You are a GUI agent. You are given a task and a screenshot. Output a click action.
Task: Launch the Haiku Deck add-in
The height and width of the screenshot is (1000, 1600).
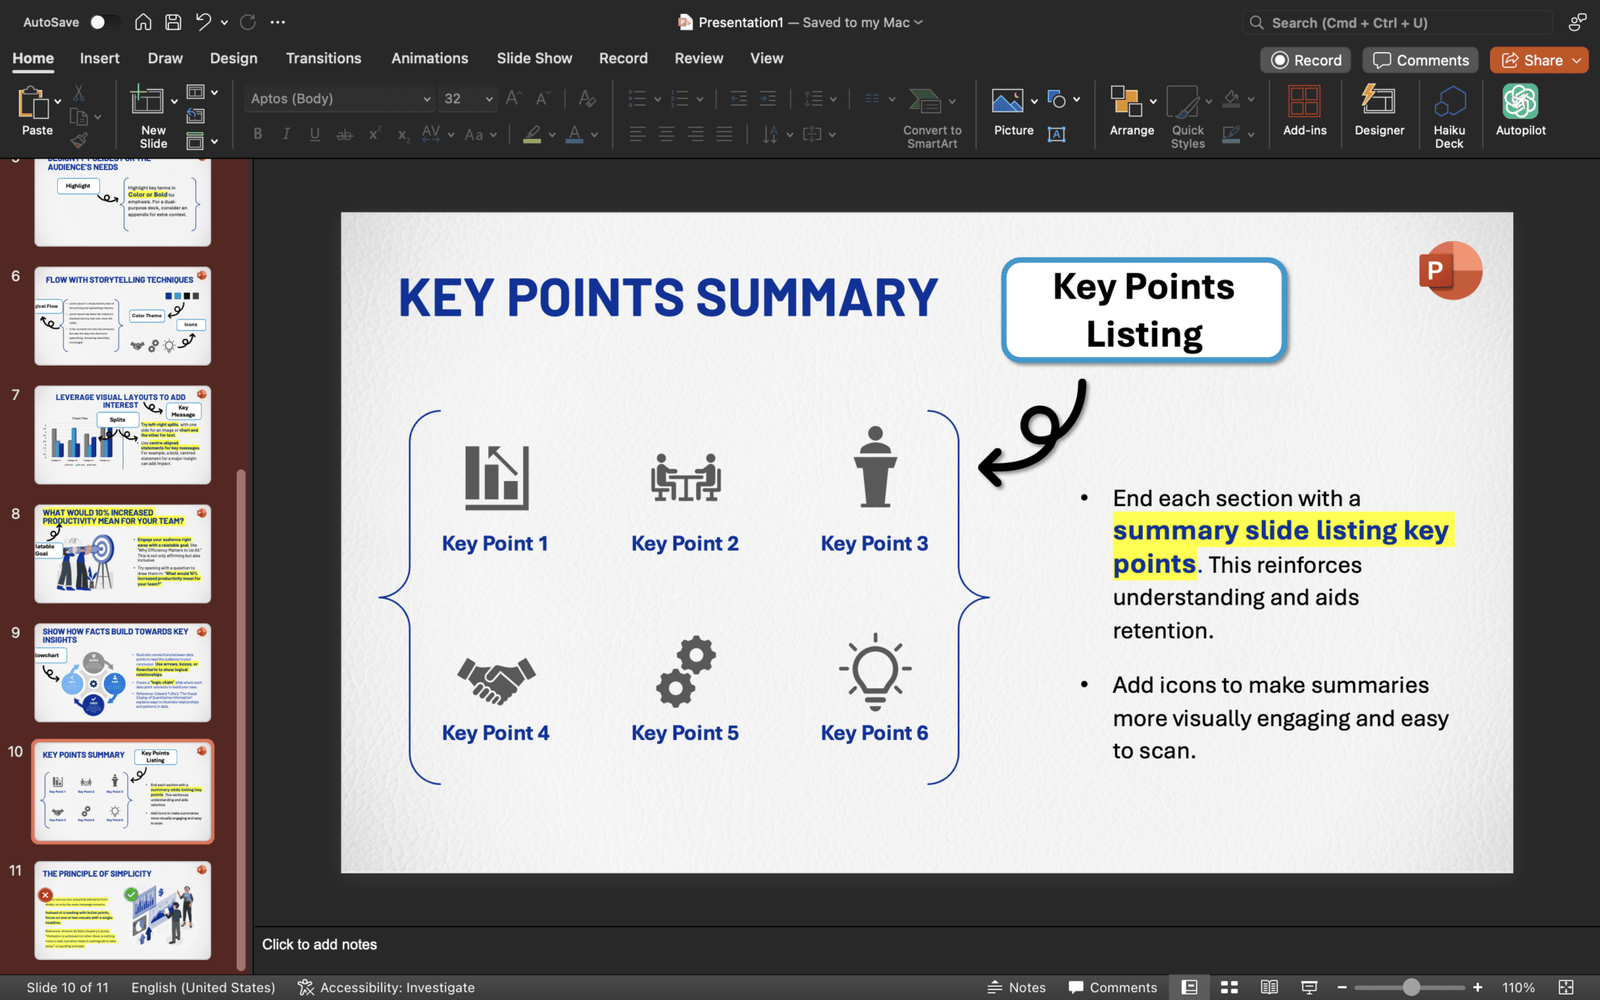1449,113
